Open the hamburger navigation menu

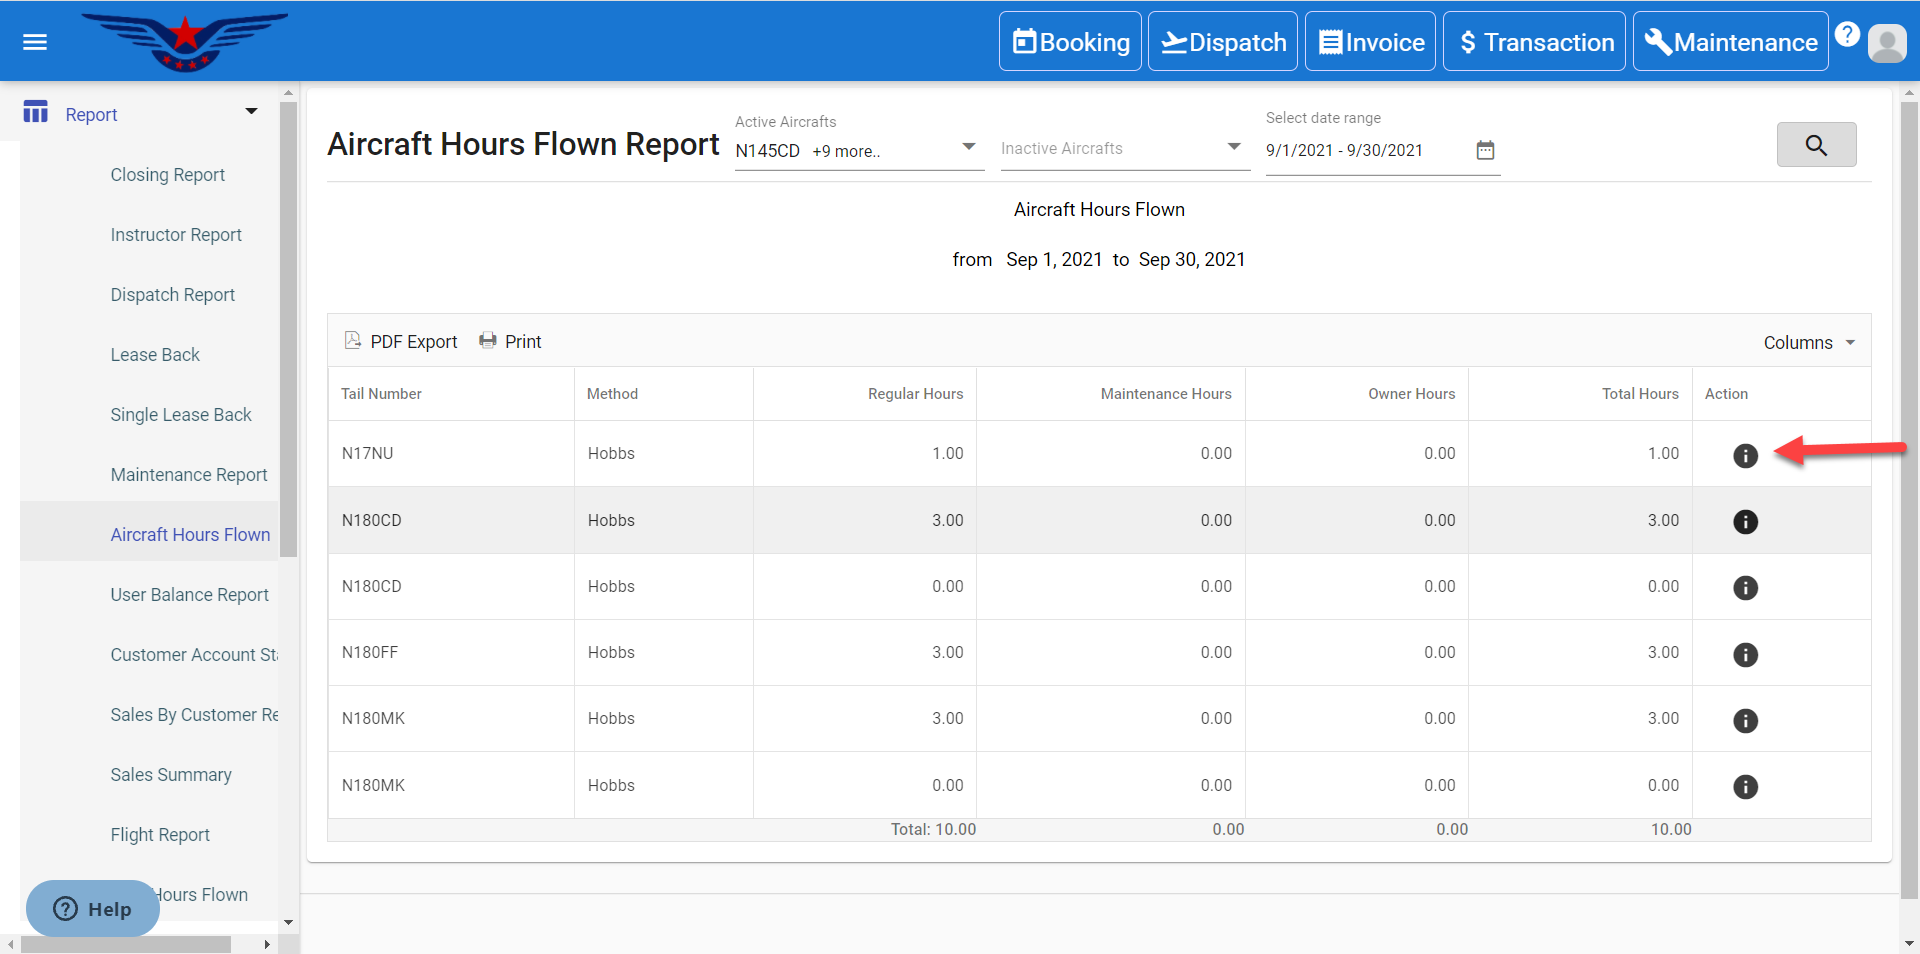35,42
